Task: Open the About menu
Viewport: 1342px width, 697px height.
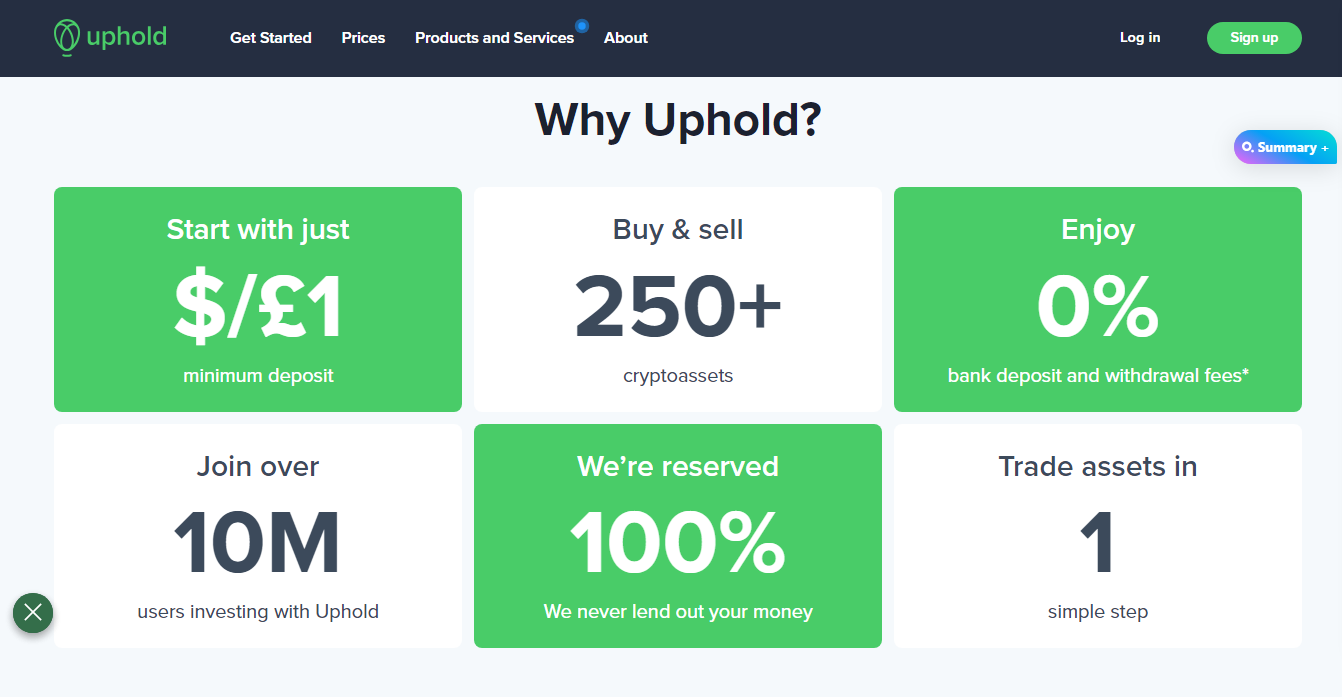Action: coord(626,38)
